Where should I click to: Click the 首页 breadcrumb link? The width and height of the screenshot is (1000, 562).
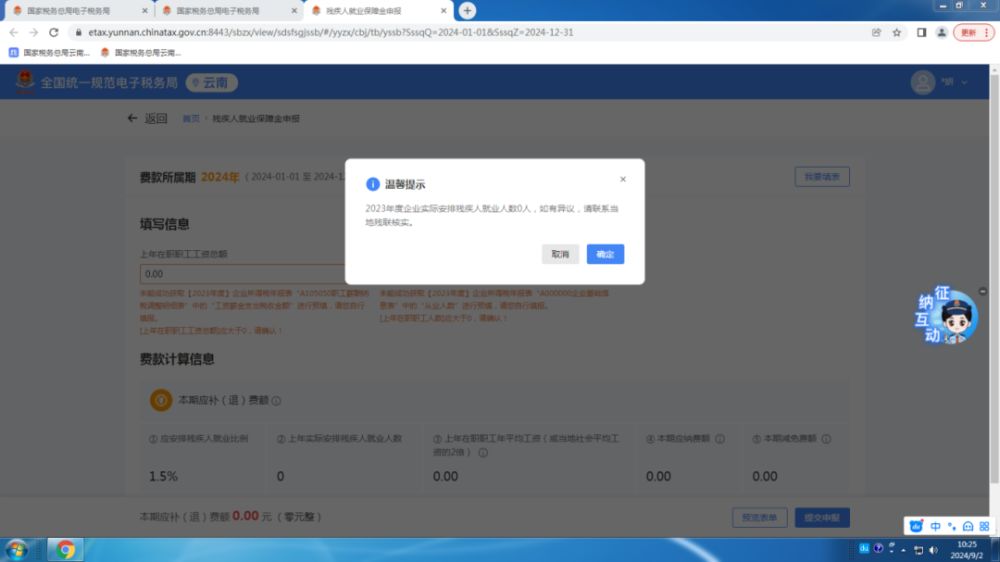[190, 119]
